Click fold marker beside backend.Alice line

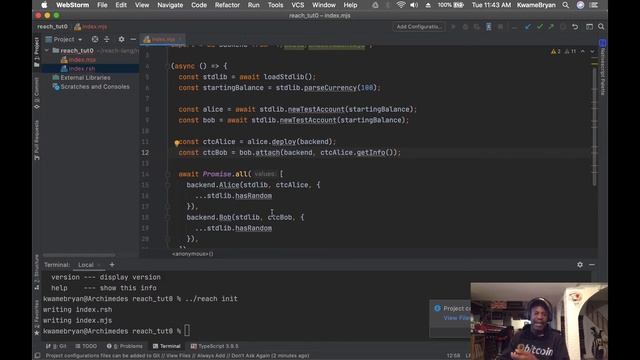pos(167,185)
